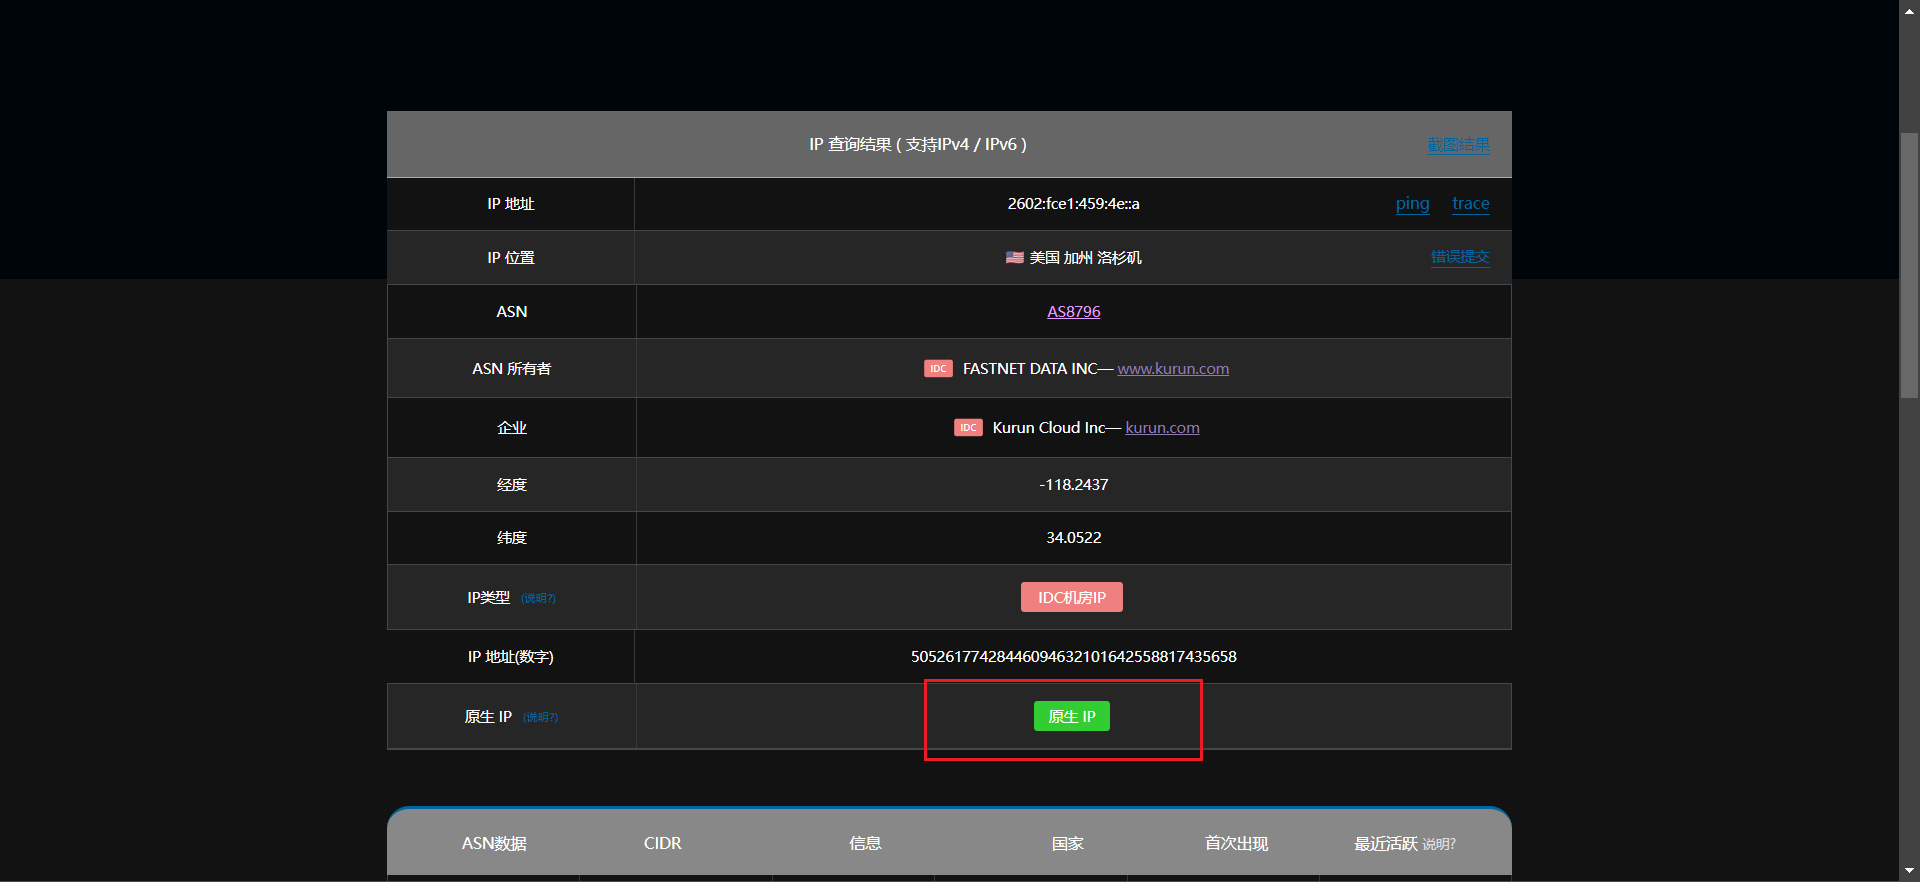This screenshot has width=1920, height=882.
Task: Click the 国家 column header
Action: tap(1067, 844)
